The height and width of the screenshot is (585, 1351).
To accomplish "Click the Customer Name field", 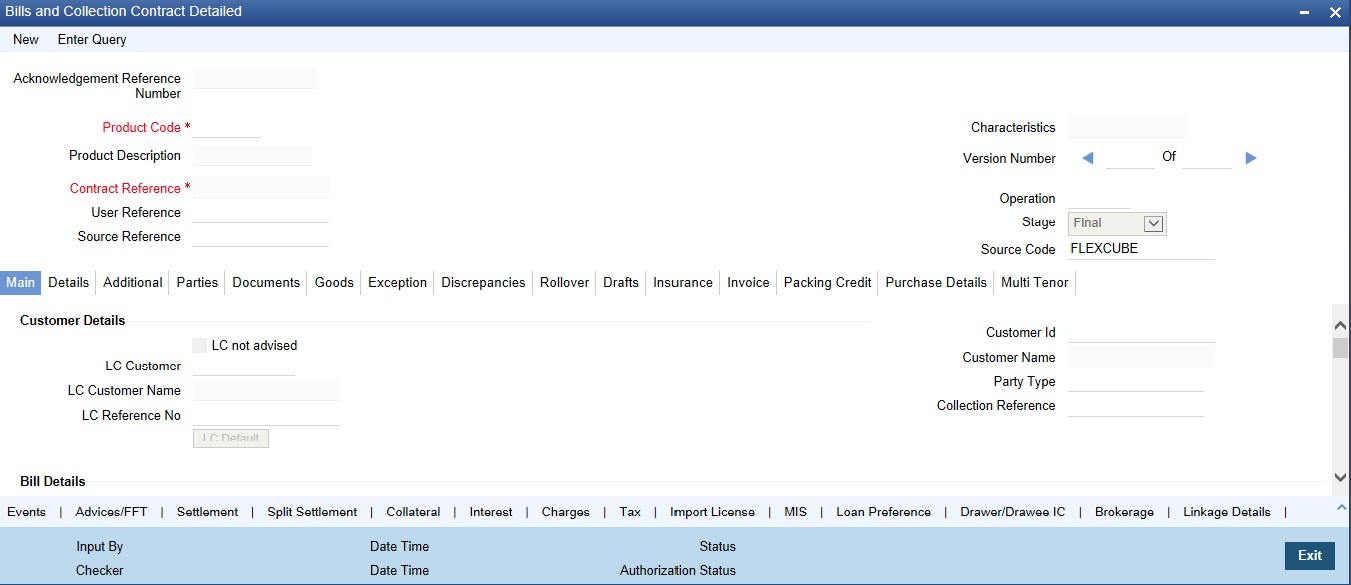I will pyautogui.click(x=1141, y=357).
